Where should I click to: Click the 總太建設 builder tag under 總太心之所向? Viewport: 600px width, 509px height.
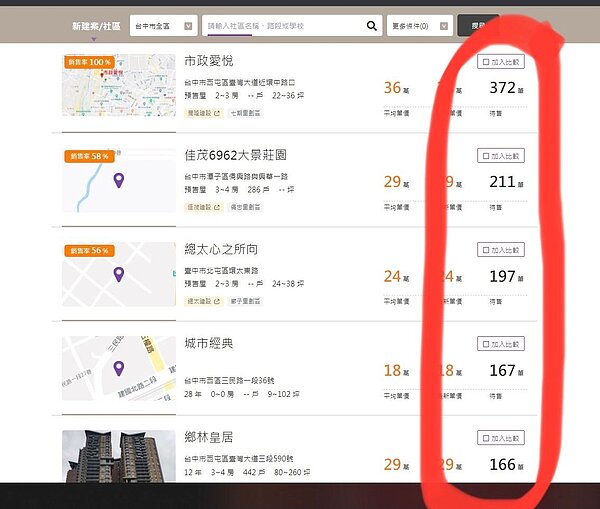(x=204, y=302)
